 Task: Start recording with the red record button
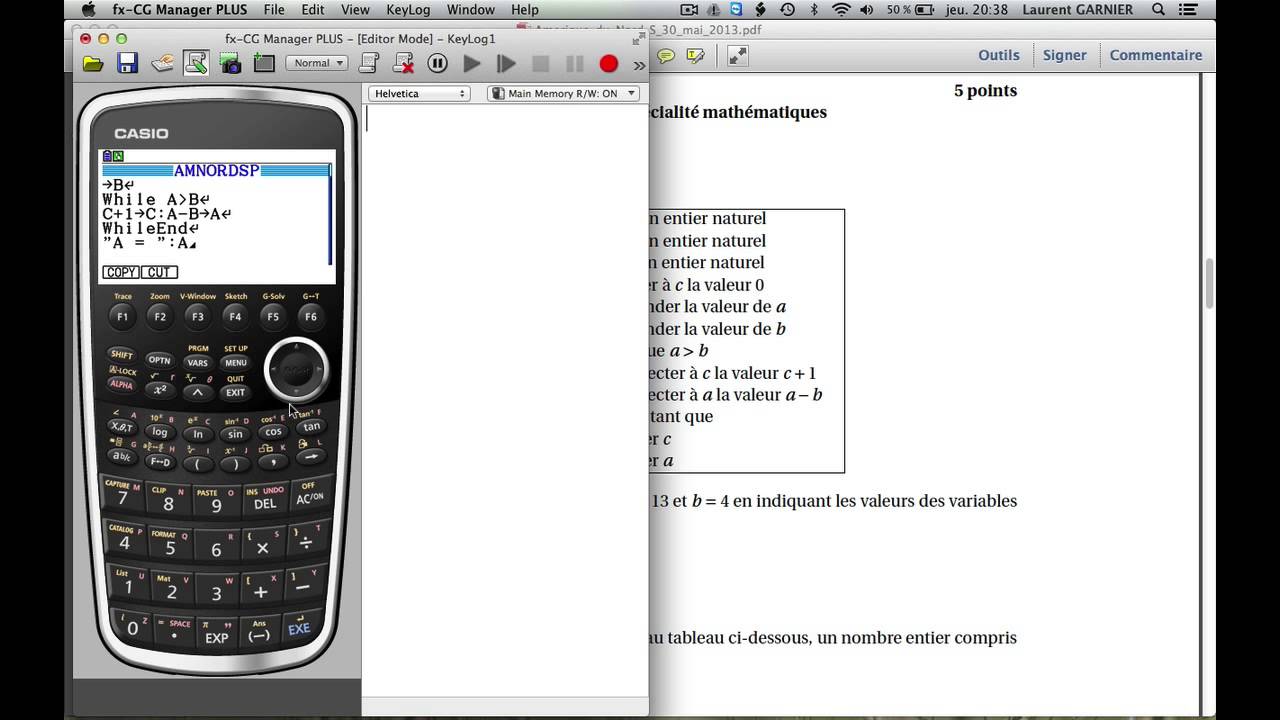click(x=608, y=64)
